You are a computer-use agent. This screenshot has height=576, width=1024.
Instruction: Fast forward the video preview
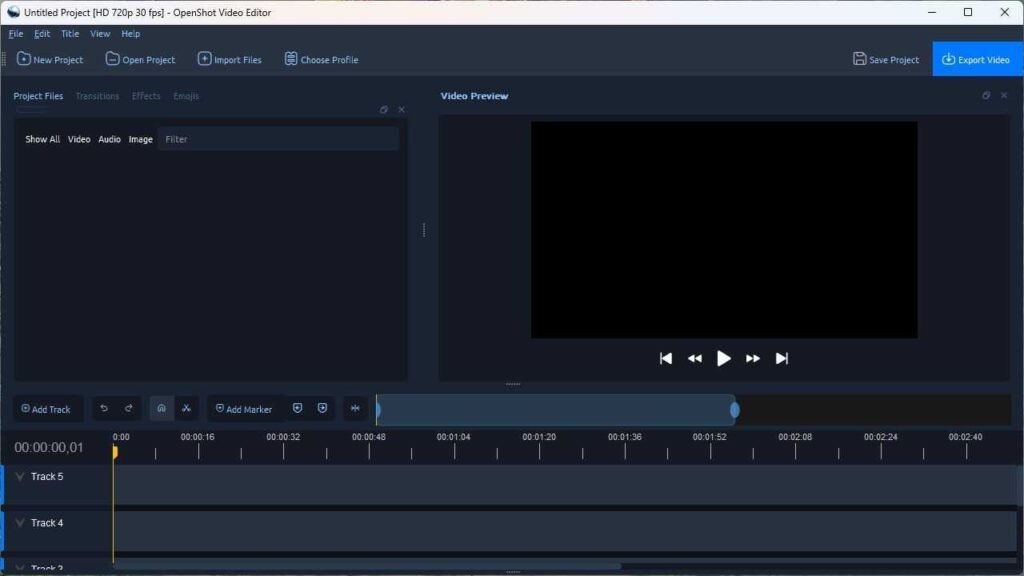tap(752, 357)
